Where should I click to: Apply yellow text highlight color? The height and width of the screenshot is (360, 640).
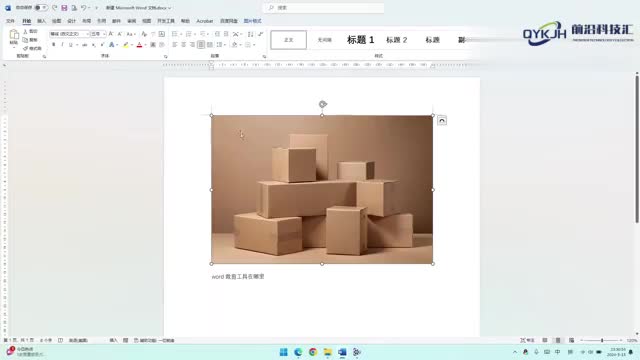tap(126, 44)
